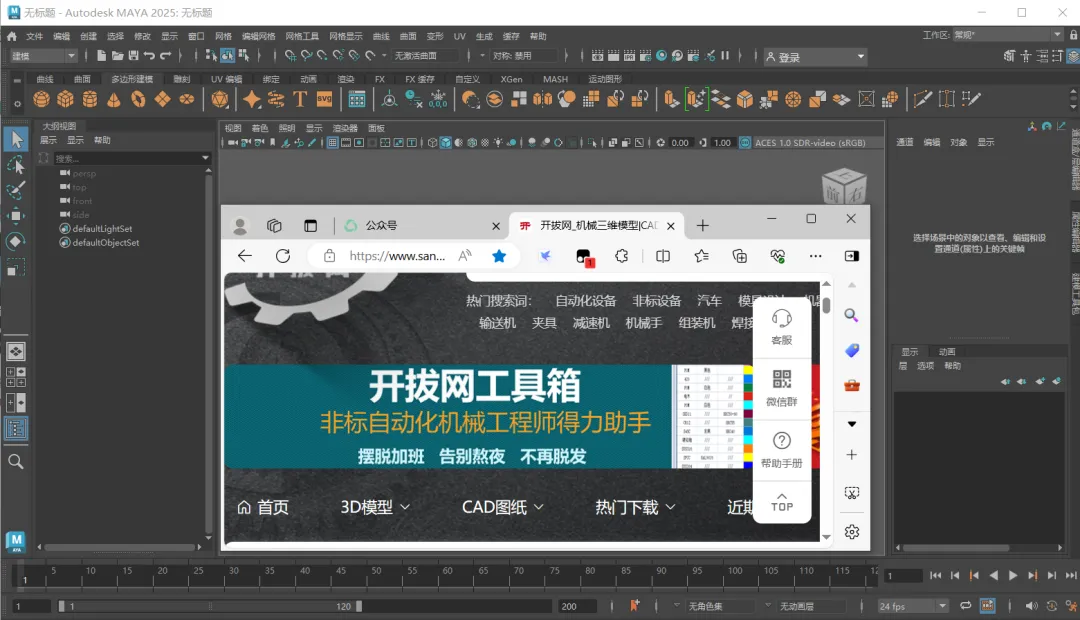Click the Redo arrow in status line
This screenshot has width=1080, height=620.
165,56
